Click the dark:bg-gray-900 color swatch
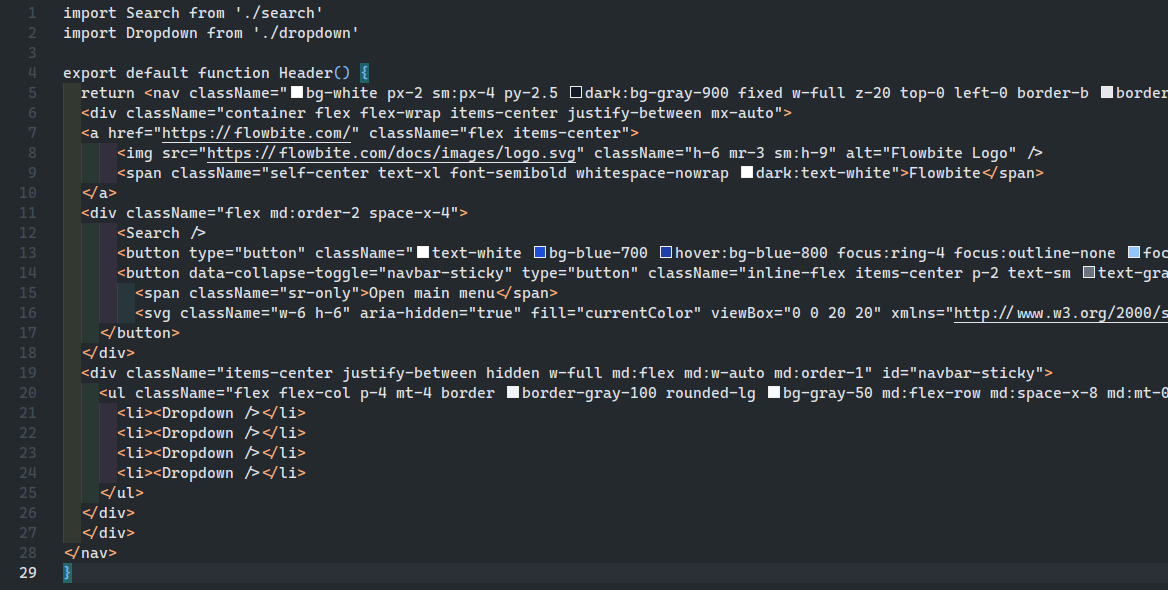Image resolution: width=1168 pixels, height=590 pixels. 576,92
